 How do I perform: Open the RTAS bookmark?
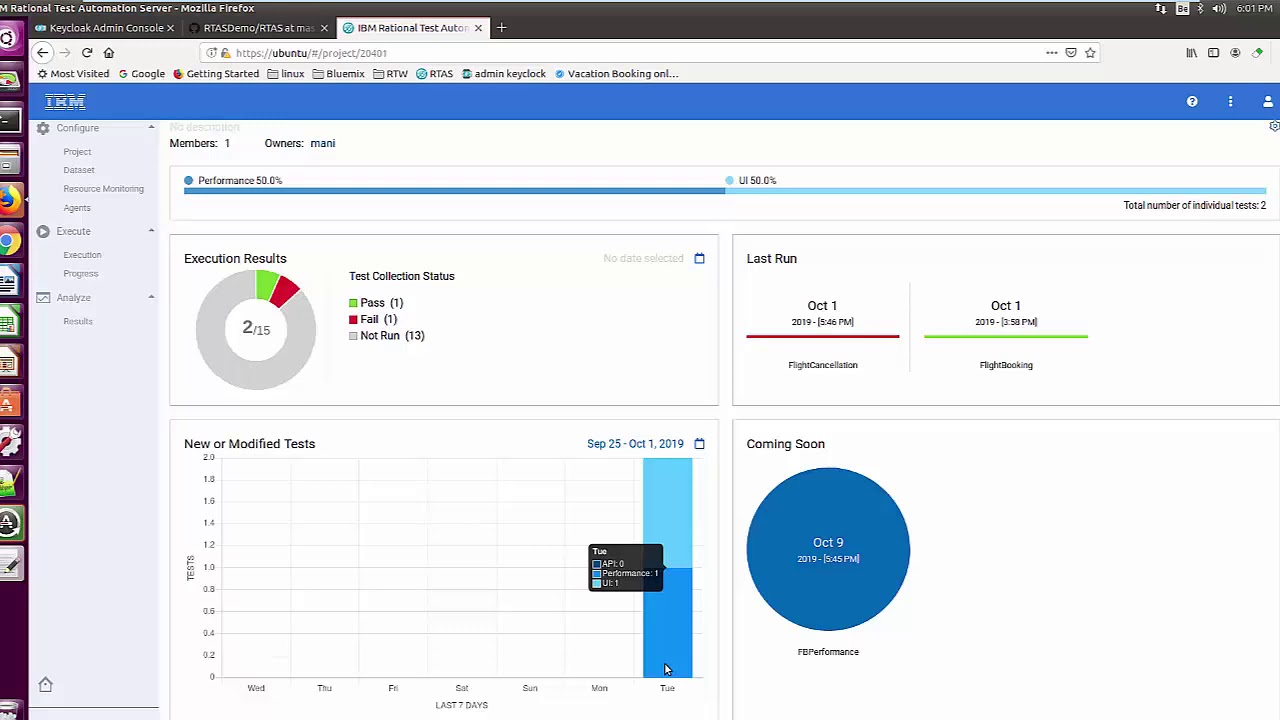(435, 74)
